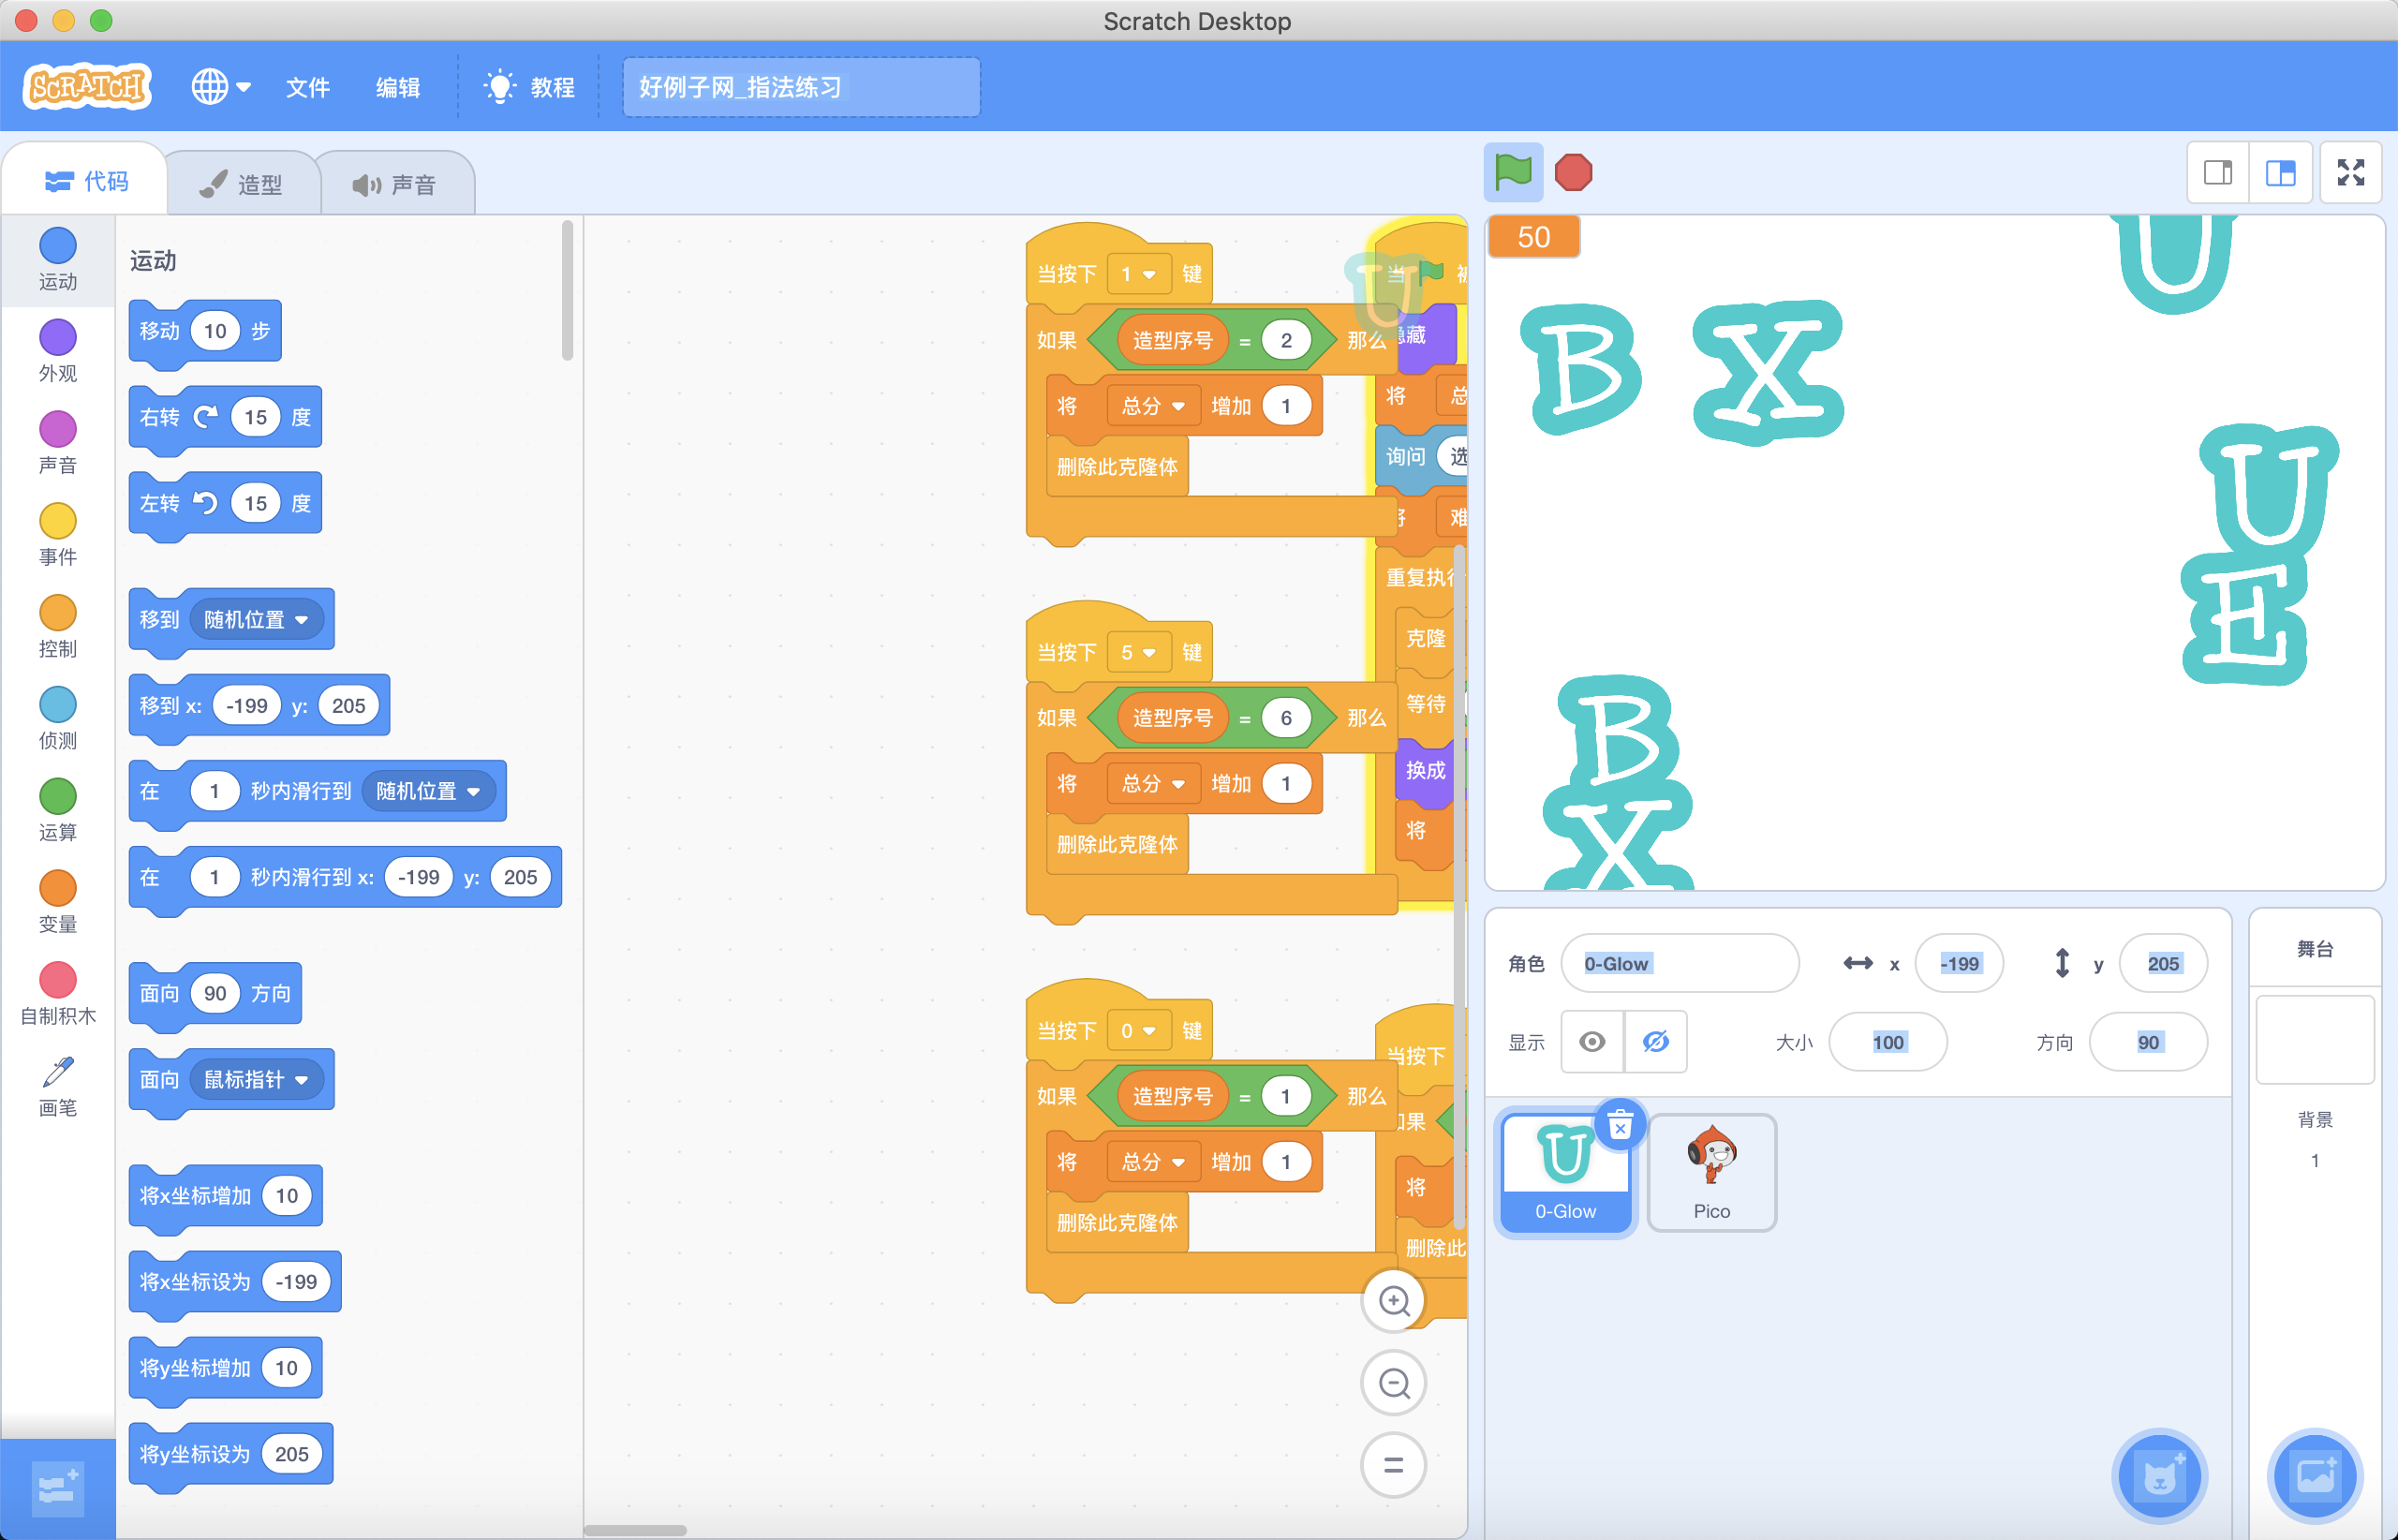Zoom in the code workspace
The height and width of the screenshot is (1540, 2398).
pos(1394,1300)
